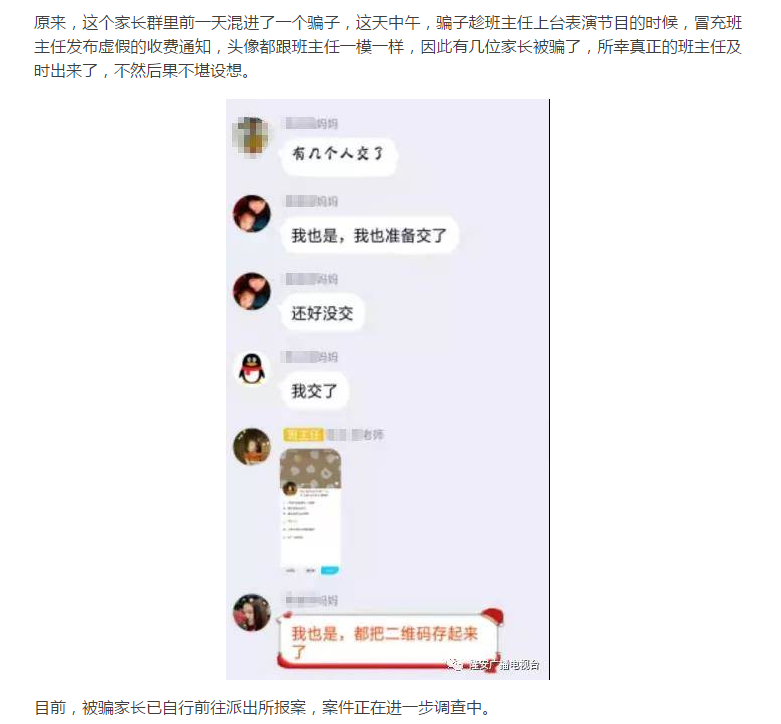781x724 pixels.
Task: Click the teacher's blurred name label
Action: (355, 435)
